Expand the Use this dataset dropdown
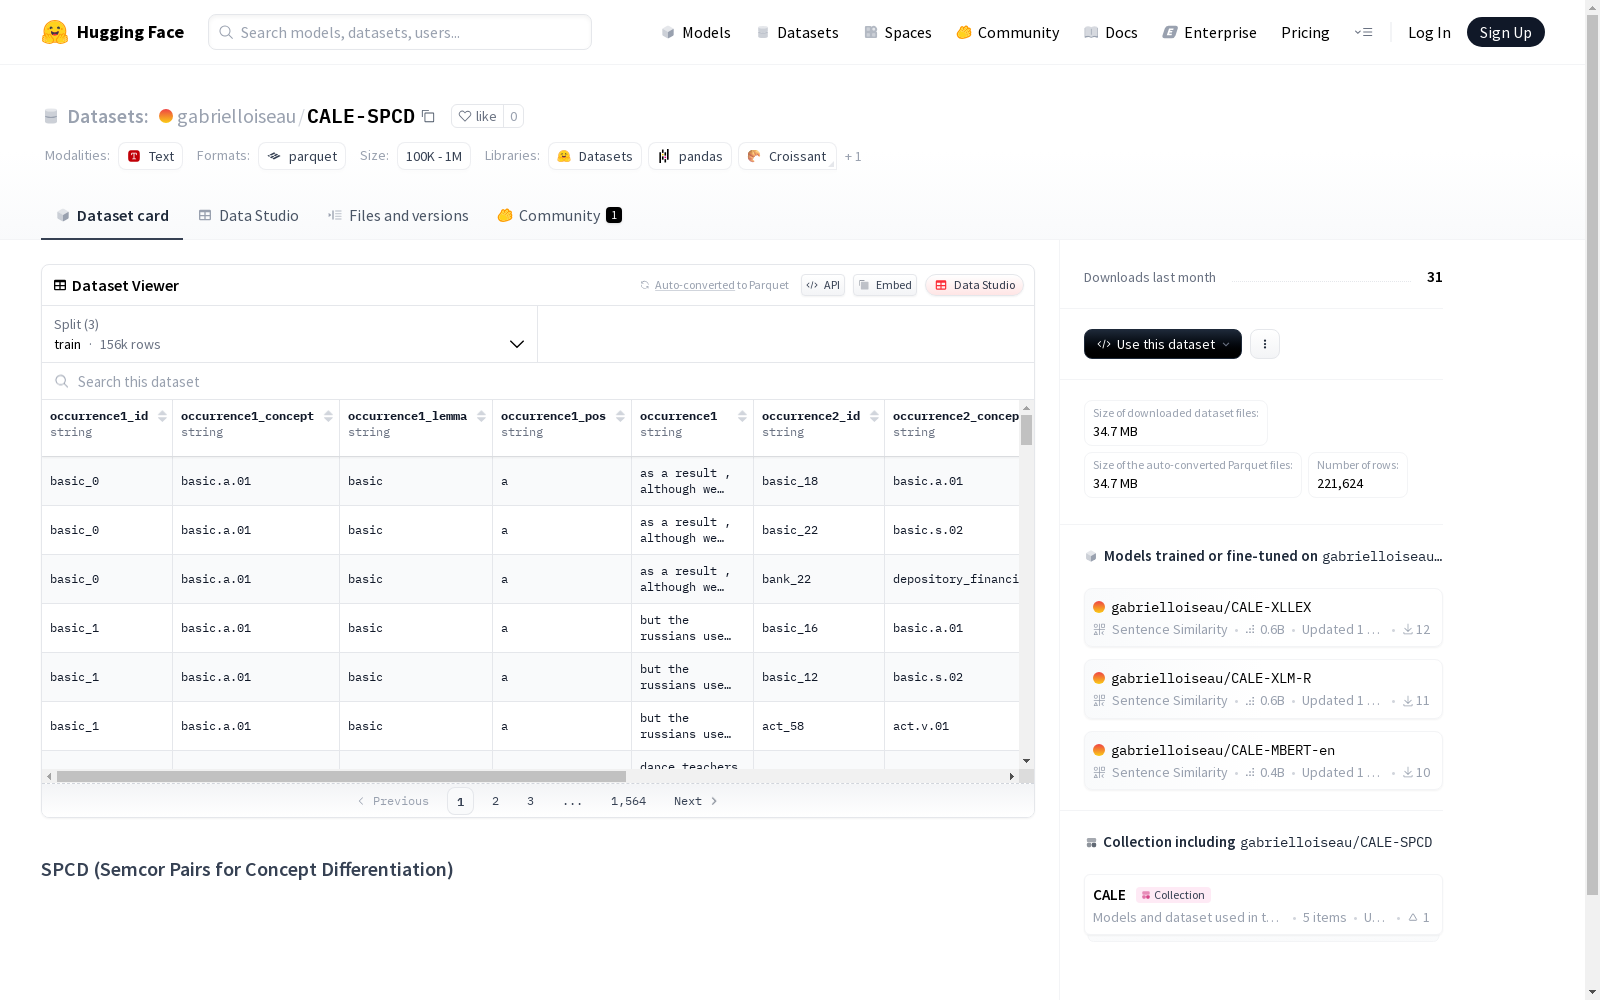1600x1000 pixels. click(x=1163, y=344)
